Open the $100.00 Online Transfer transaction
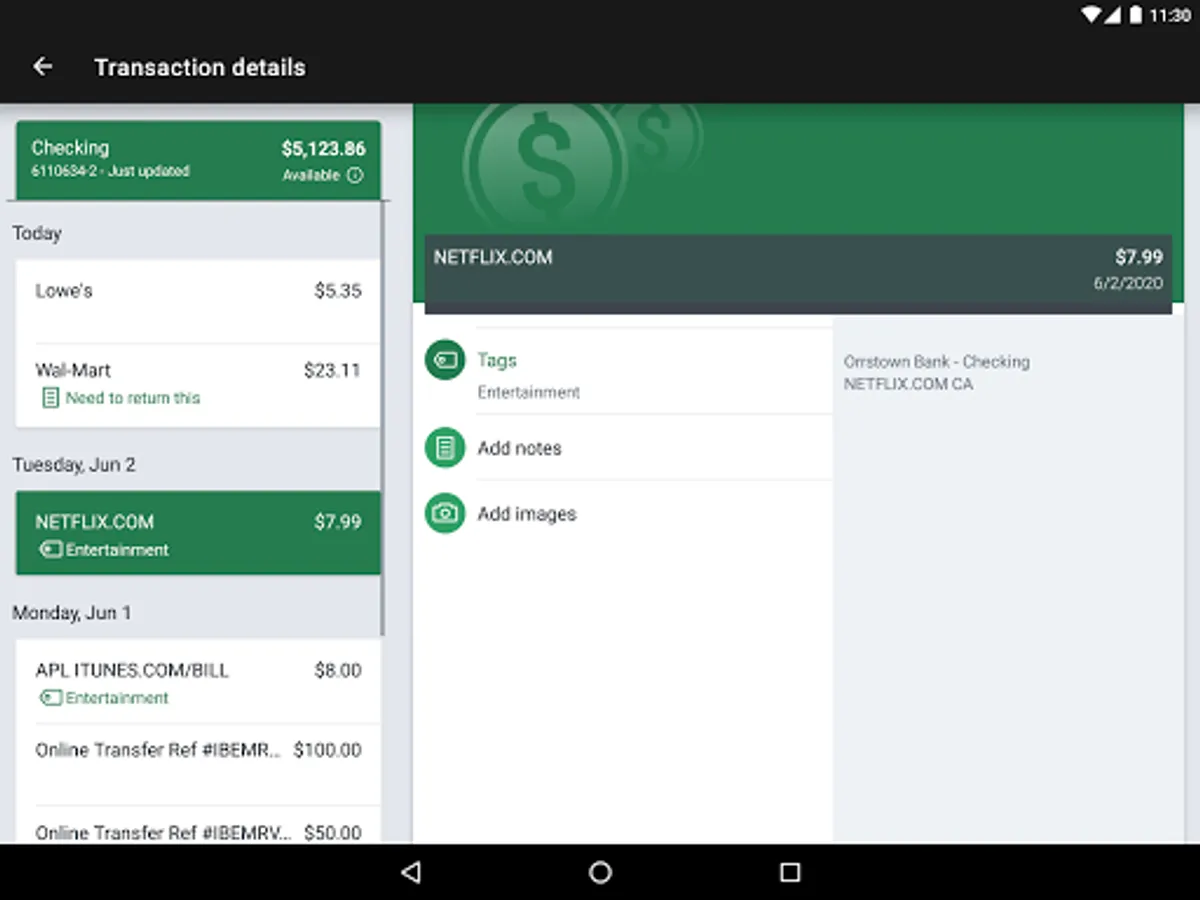 (198, 764)
